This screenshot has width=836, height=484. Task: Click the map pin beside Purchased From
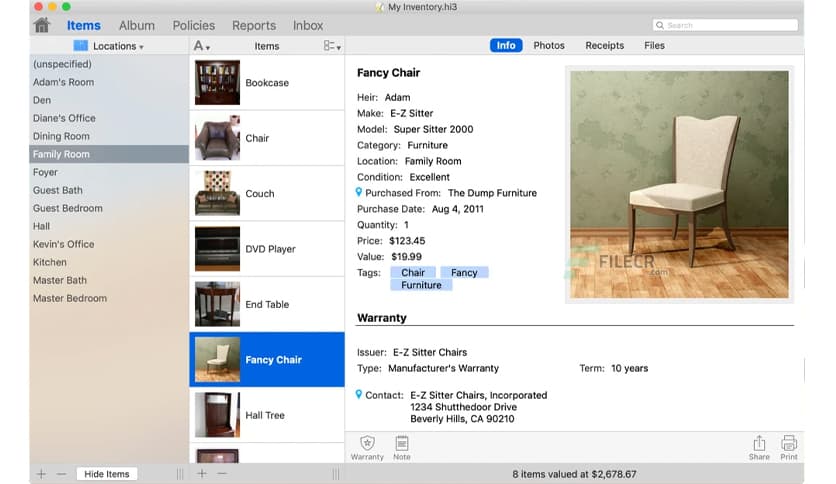(359, 192)
